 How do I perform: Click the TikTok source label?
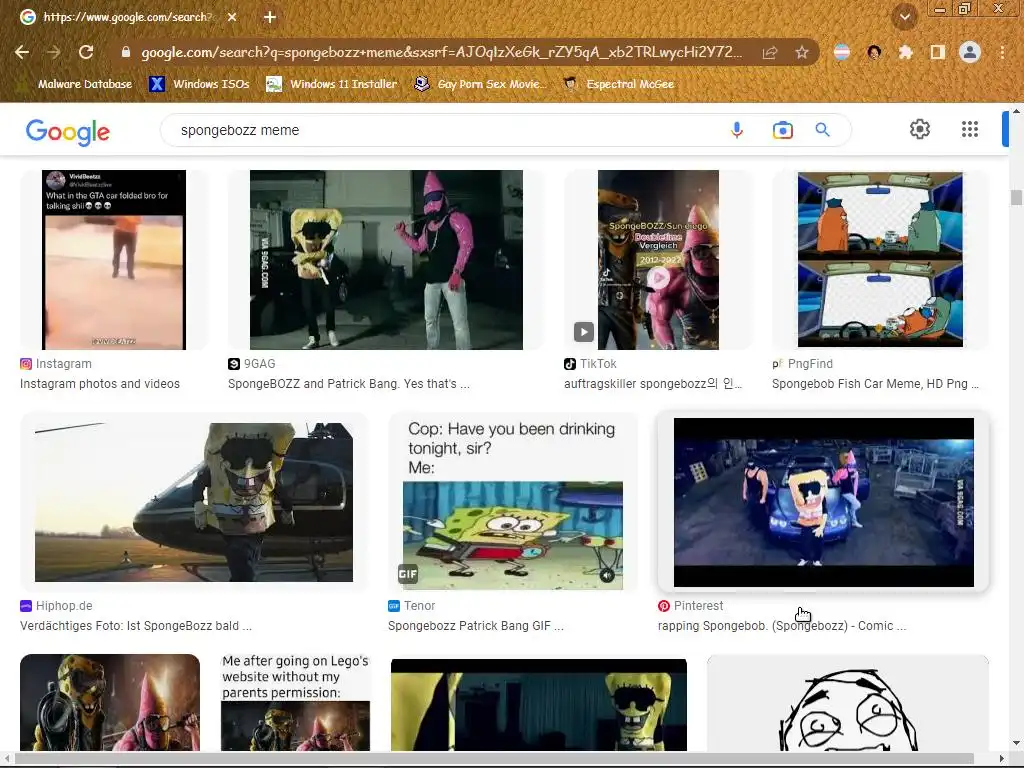[590, 364]
